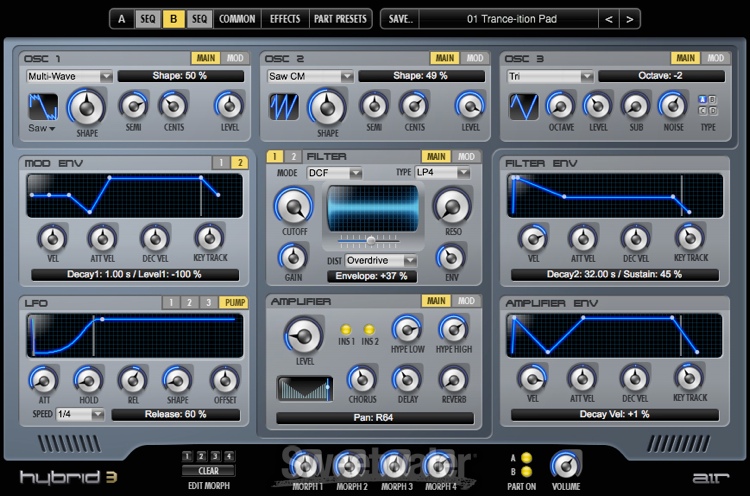Viewport: 750px width, 496px height.
Task: Open the OSC 3 Tri waveform dropdown
Action: click(x=550, y=76)
